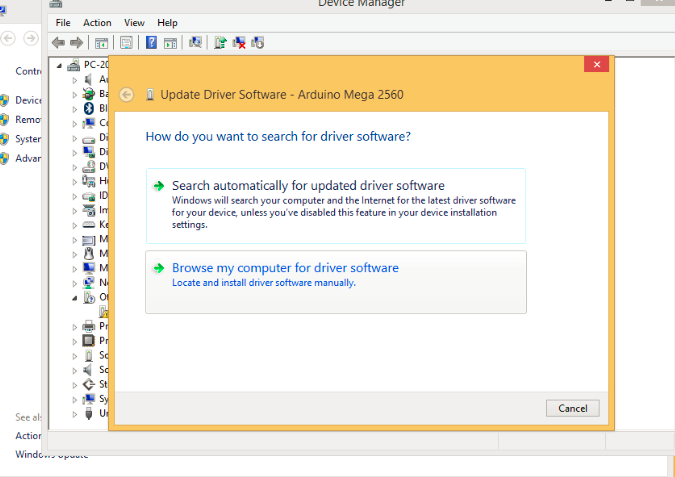This screenshot has width=675, height=477.
Task: Collapse the Other devices node arrow
Action: (x=75, y=298)
